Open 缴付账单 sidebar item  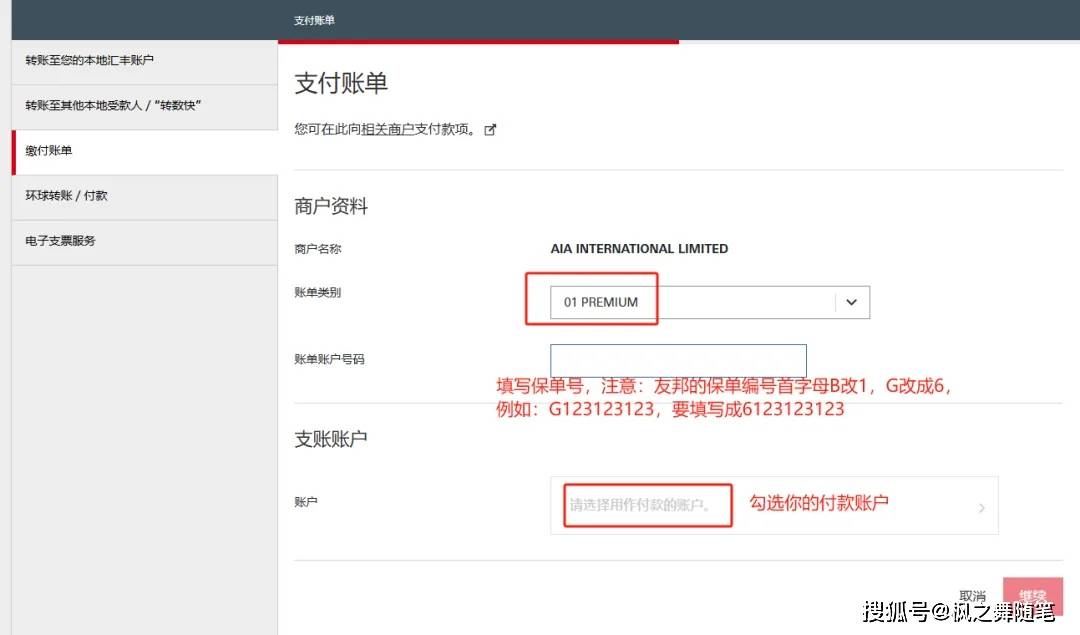[x=145, y=152]
